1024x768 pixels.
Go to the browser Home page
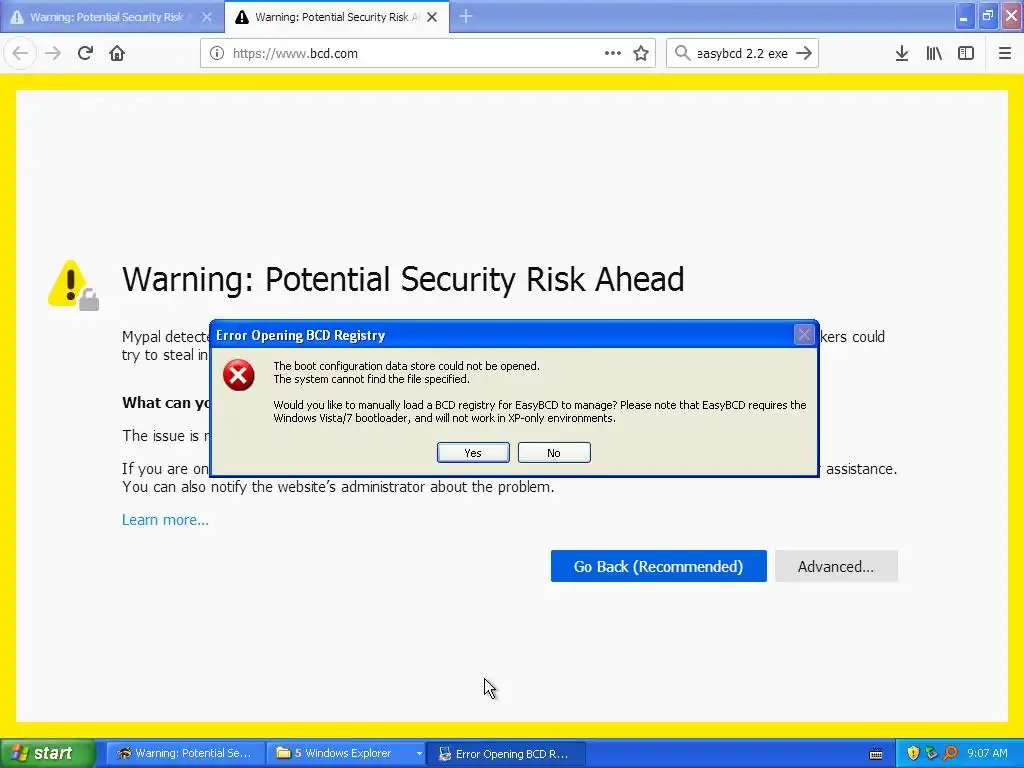click(117, 53)
